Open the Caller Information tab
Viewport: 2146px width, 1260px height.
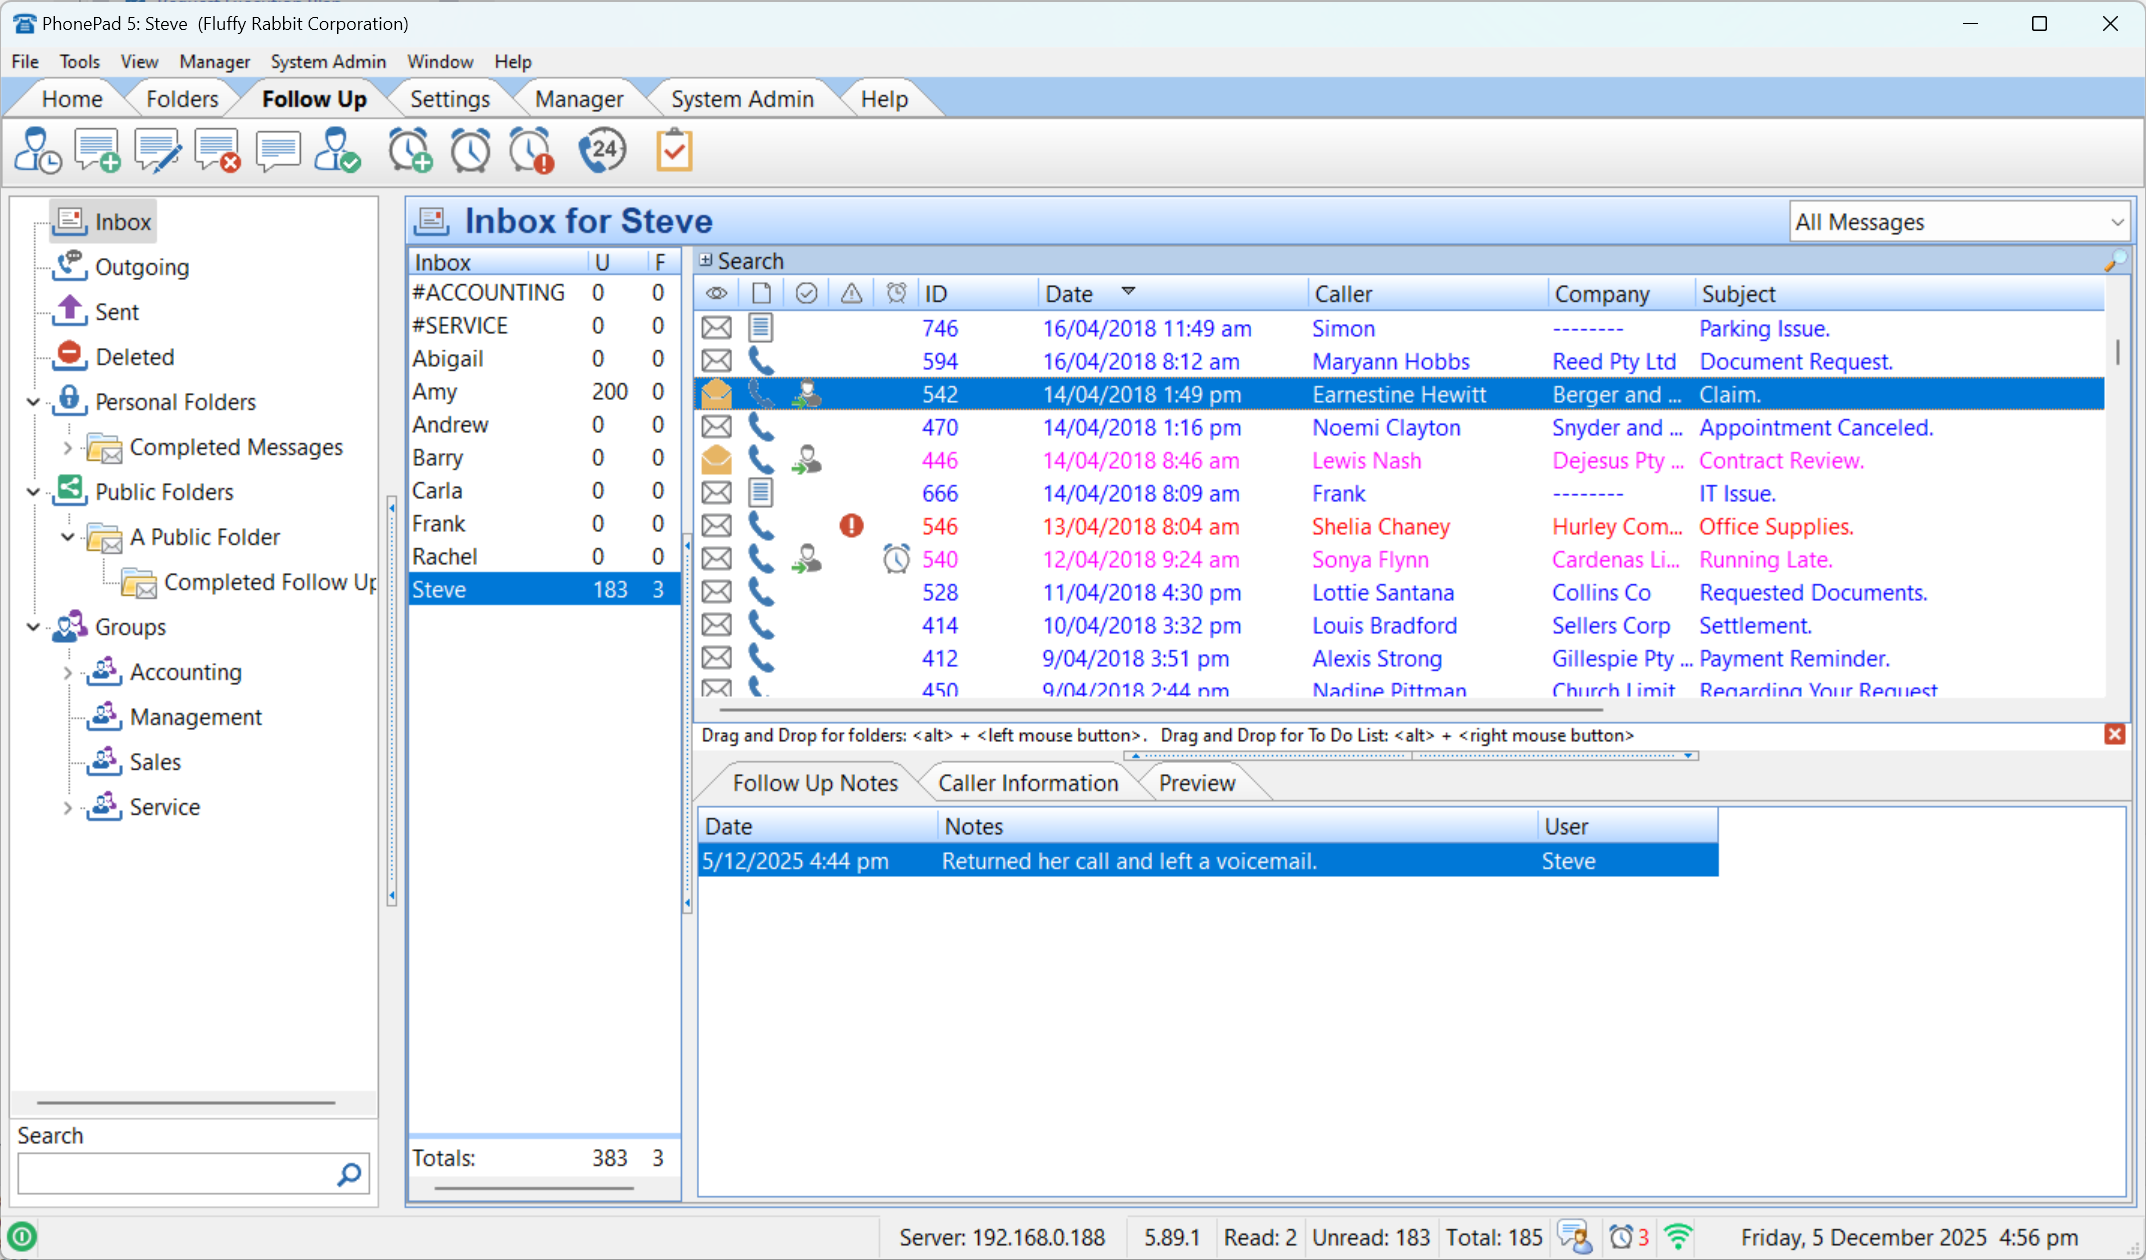[1028, 783]
